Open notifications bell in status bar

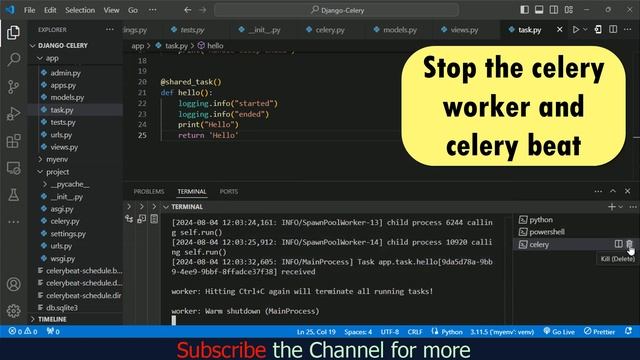(629, 331)
